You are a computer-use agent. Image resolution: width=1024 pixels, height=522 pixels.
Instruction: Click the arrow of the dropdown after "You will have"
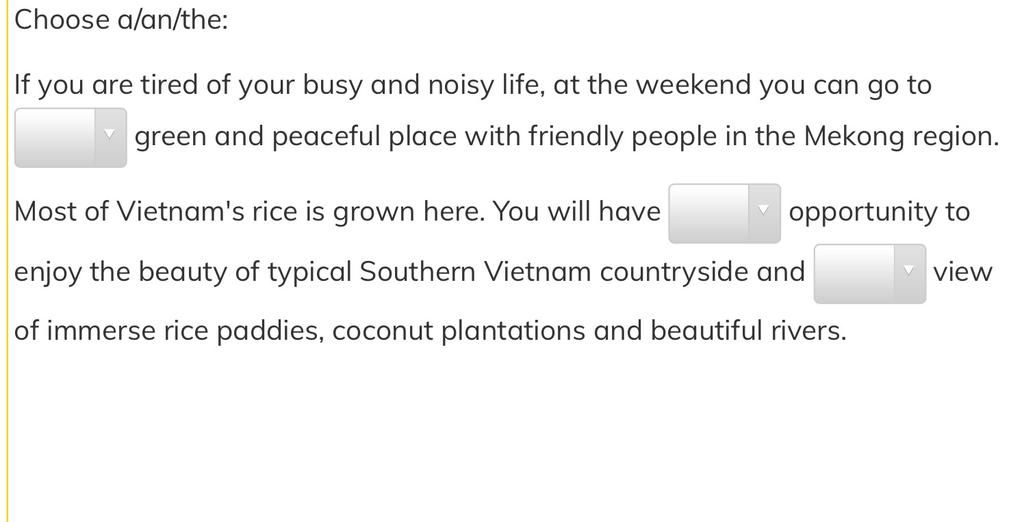pos(765,210)
